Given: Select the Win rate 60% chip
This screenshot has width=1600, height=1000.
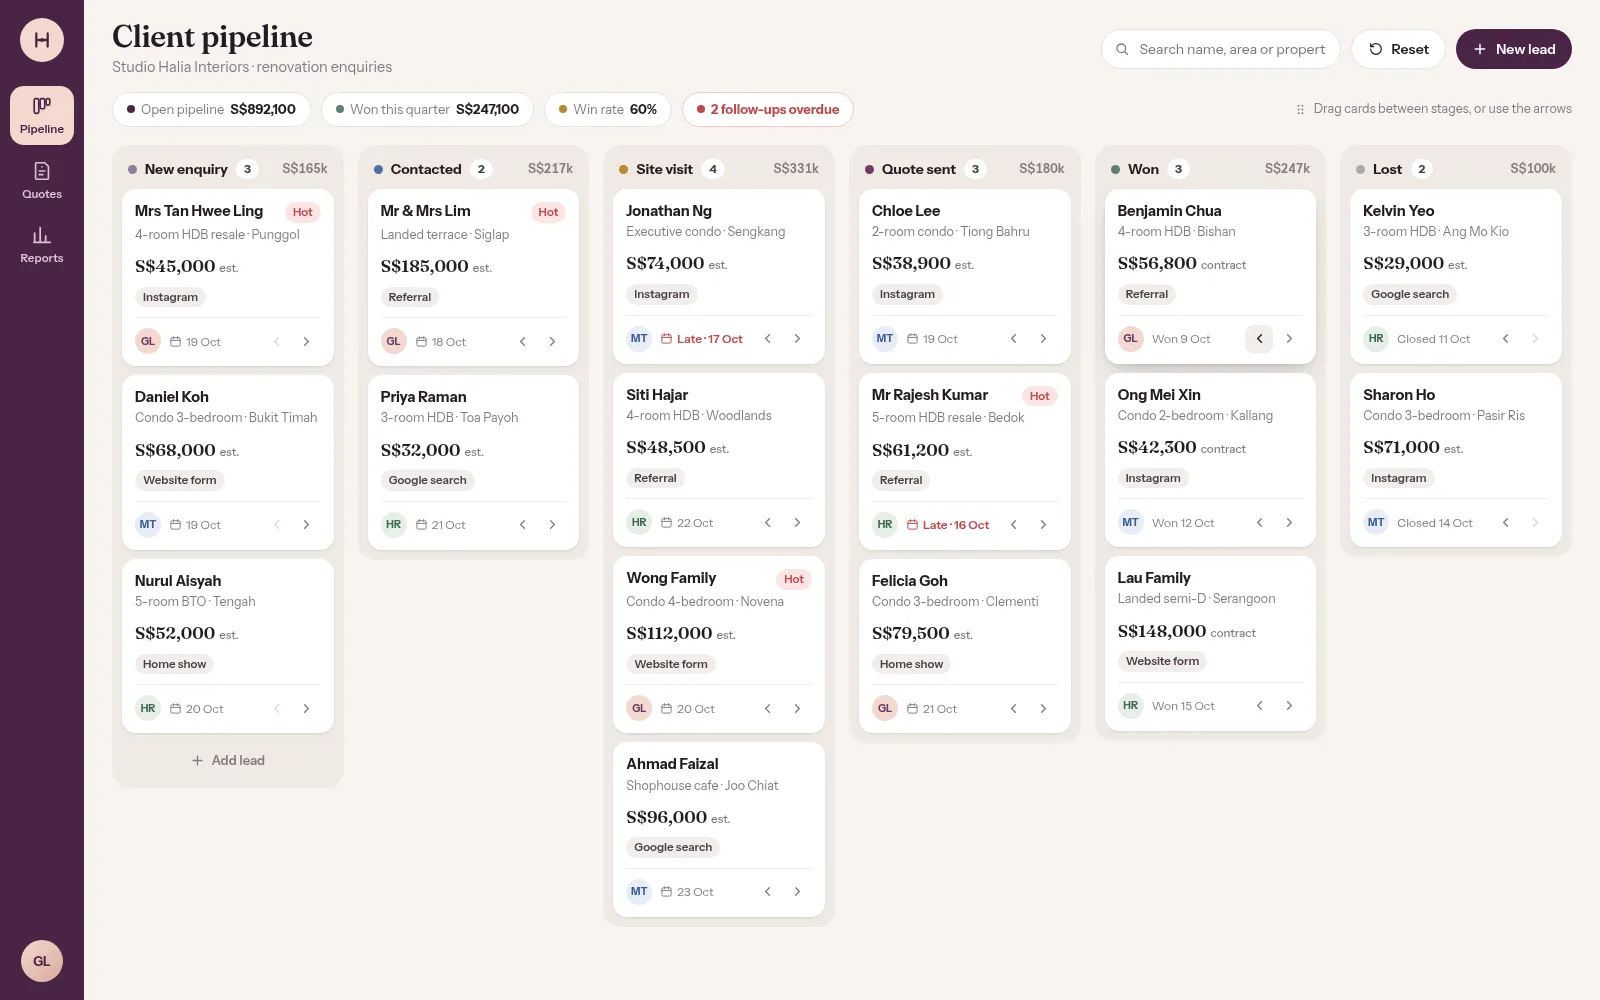Looking at the screenshot, I should (608, 110).
